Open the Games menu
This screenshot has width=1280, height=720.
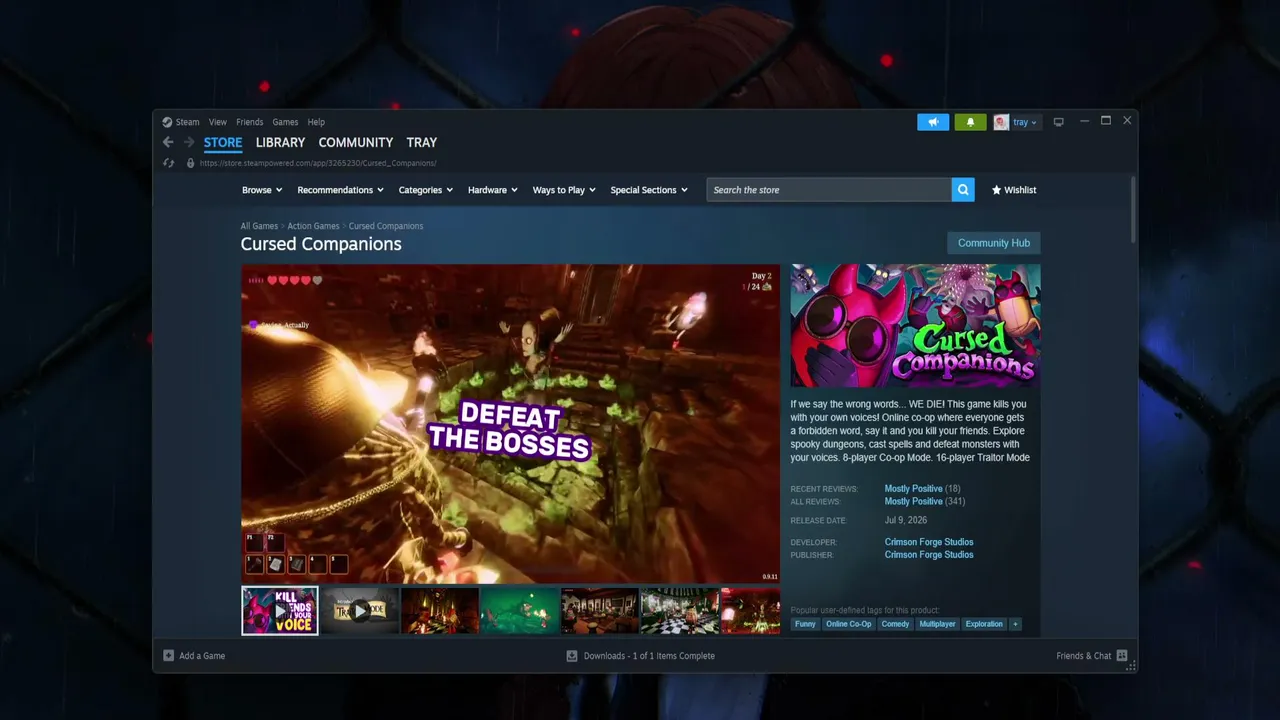[x=285, y=122]
